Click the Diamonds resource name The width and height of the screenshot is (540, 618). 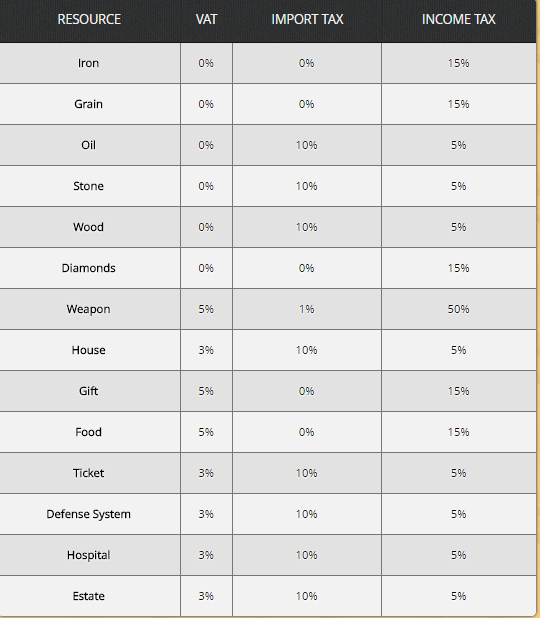pos(88,268)
